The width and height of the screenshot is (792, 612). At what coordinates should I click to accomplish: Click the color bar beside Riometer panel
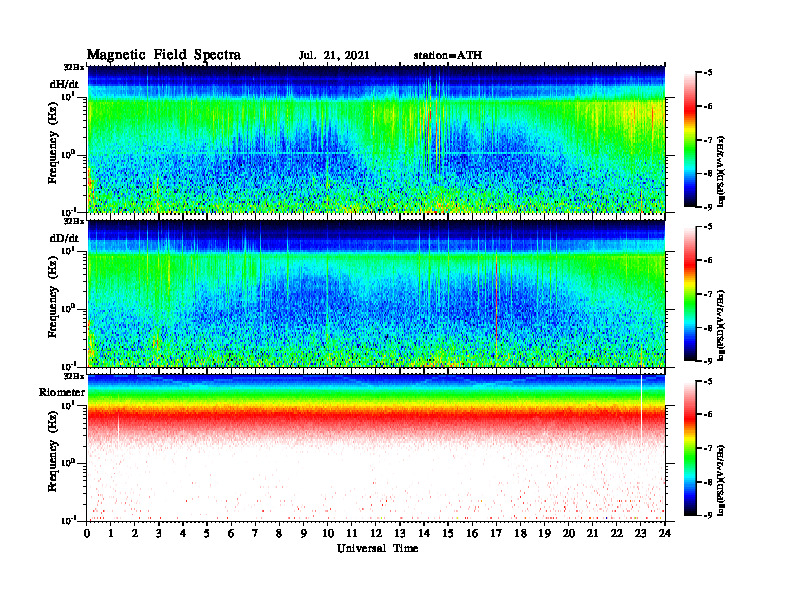click(x=690, y=448)
